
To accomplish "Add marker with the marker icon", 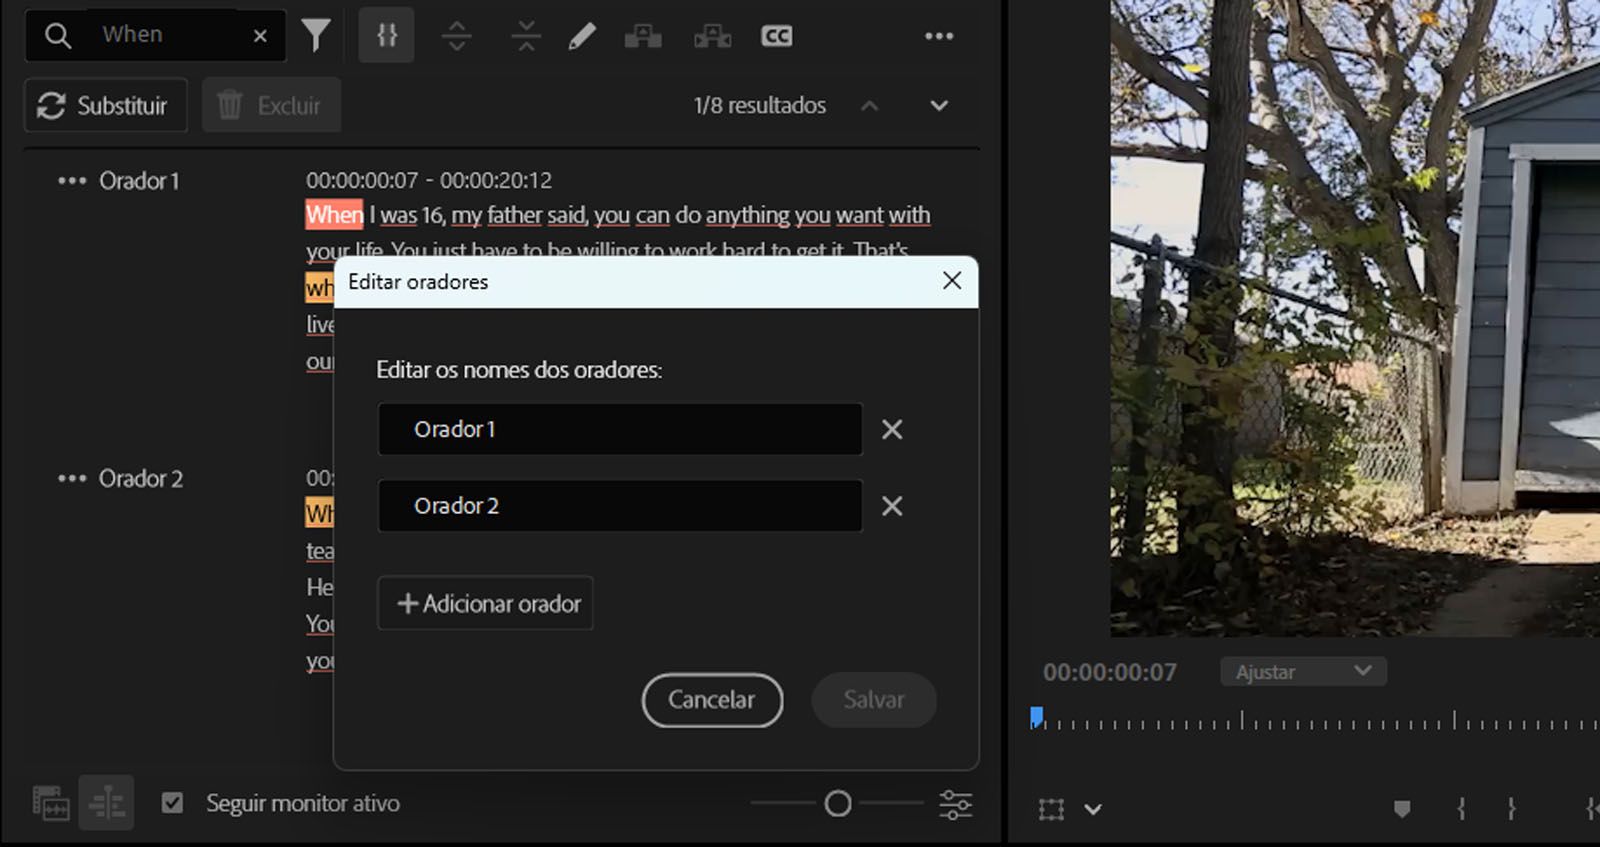I will (x=1402, y=809).
